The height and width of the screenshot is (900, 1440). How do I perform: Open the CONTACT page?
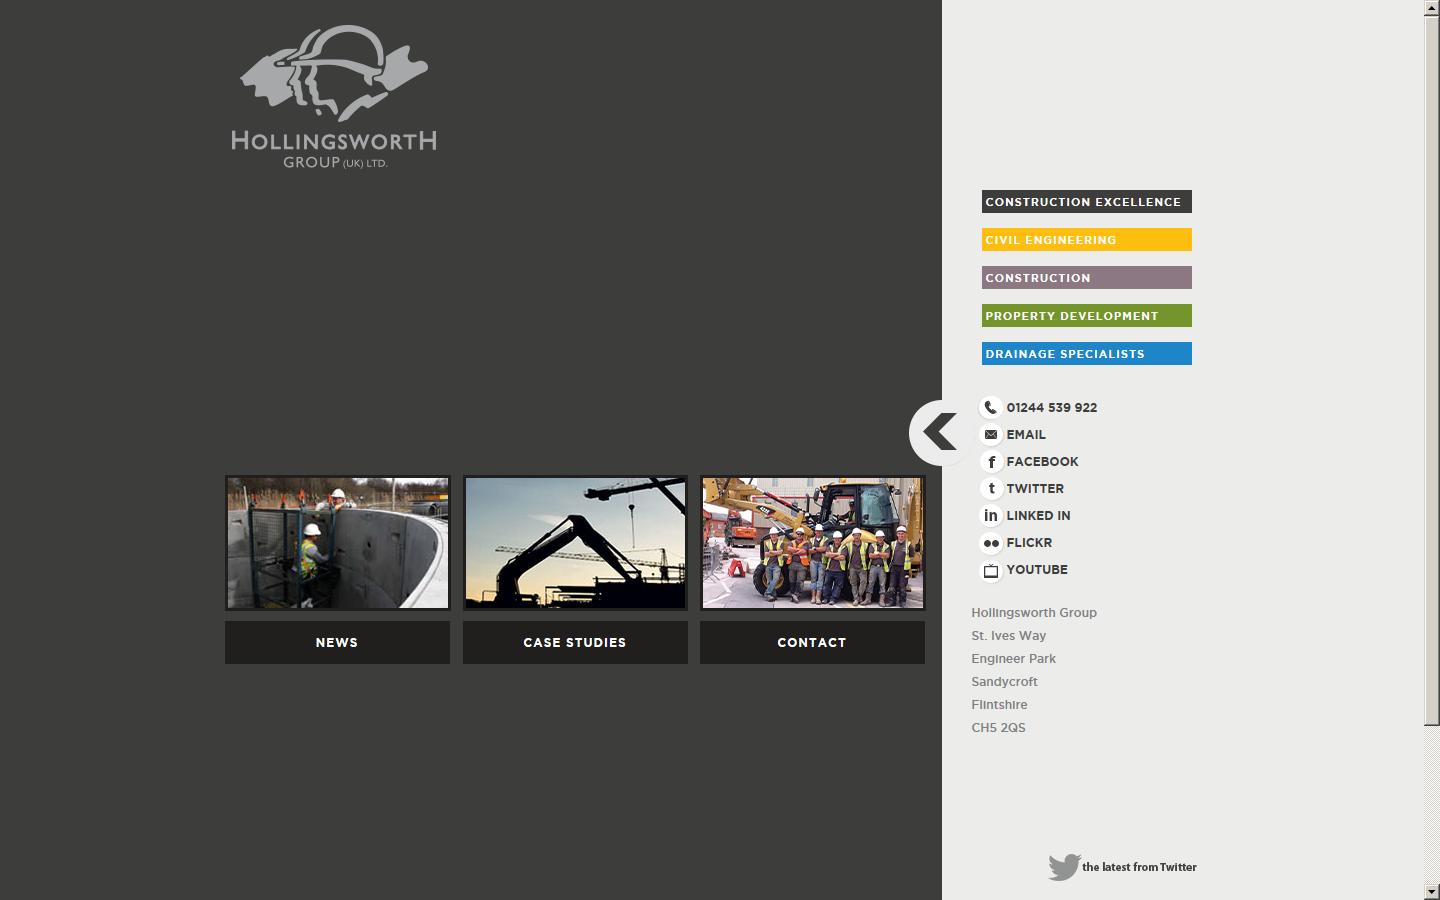click(812, 642)
